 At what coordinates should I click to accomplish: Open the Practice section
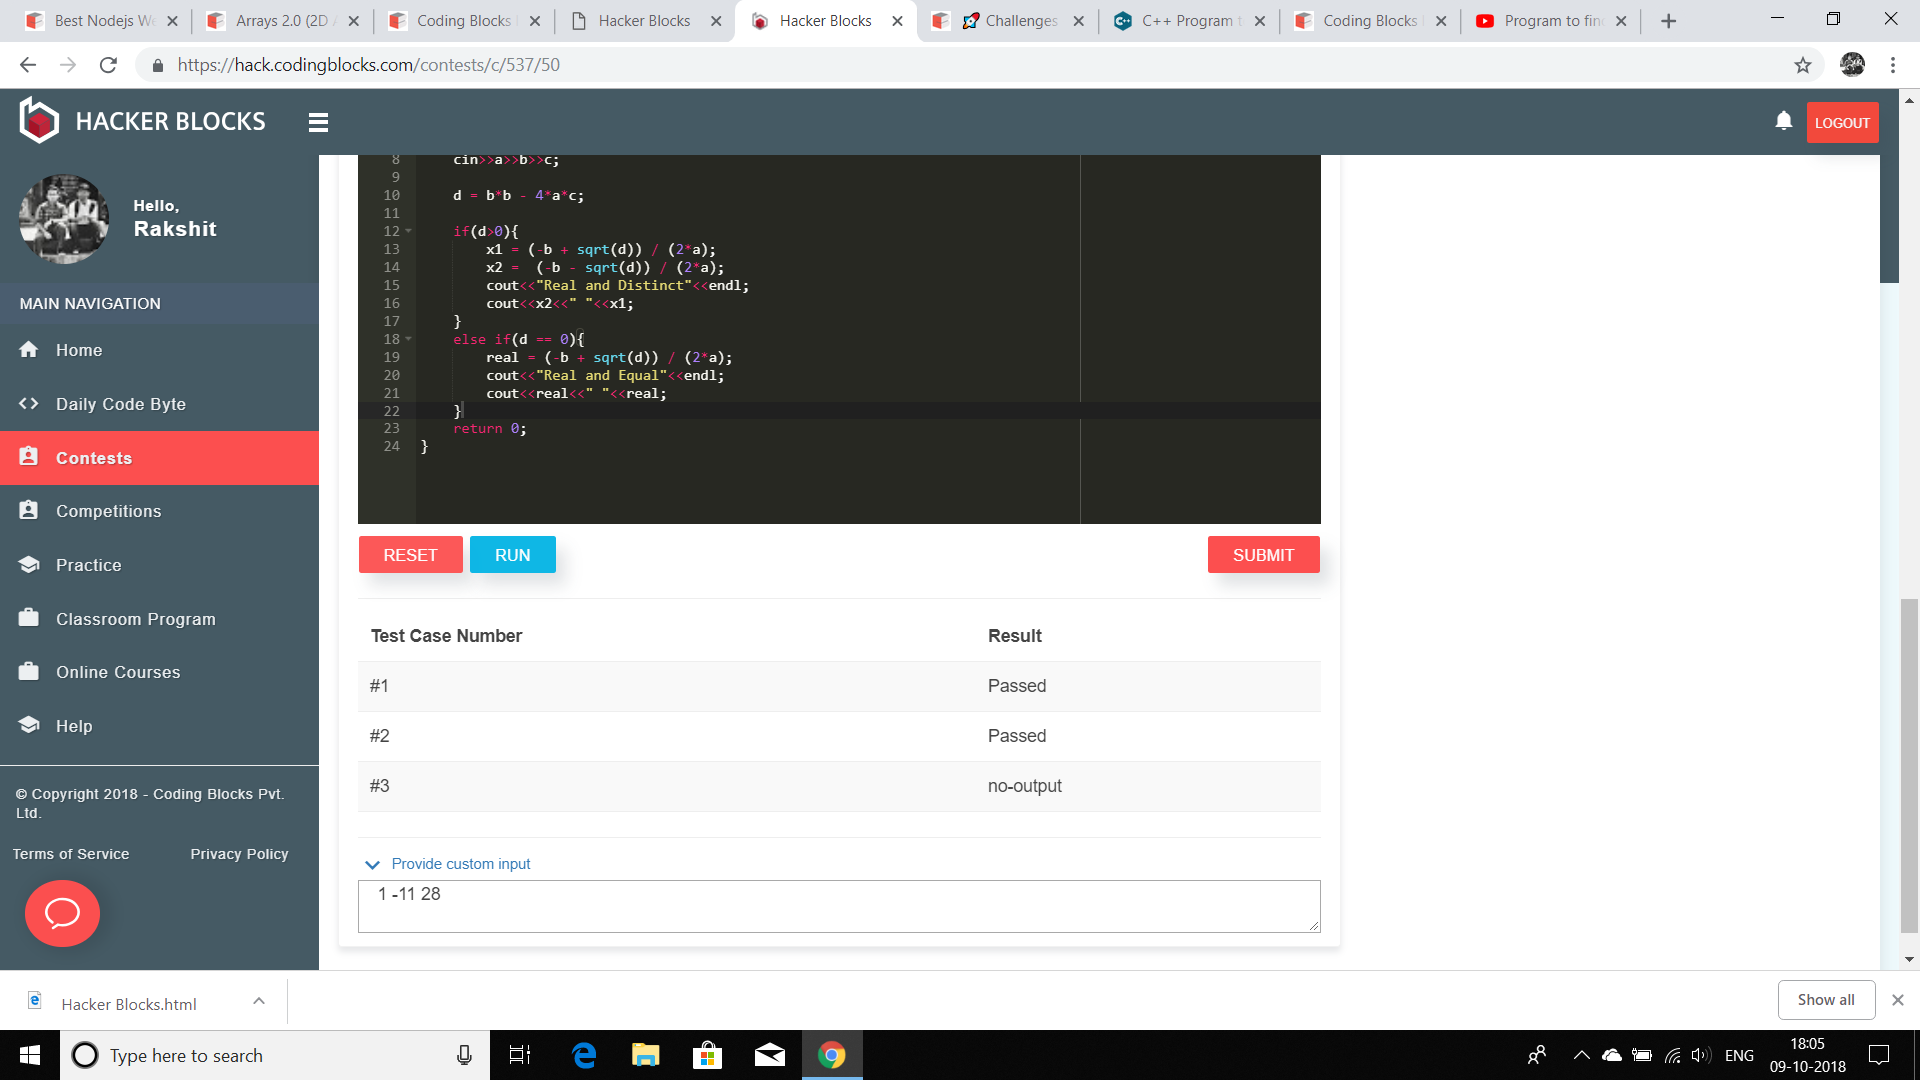pyautogui.click(x=159, y=565)
